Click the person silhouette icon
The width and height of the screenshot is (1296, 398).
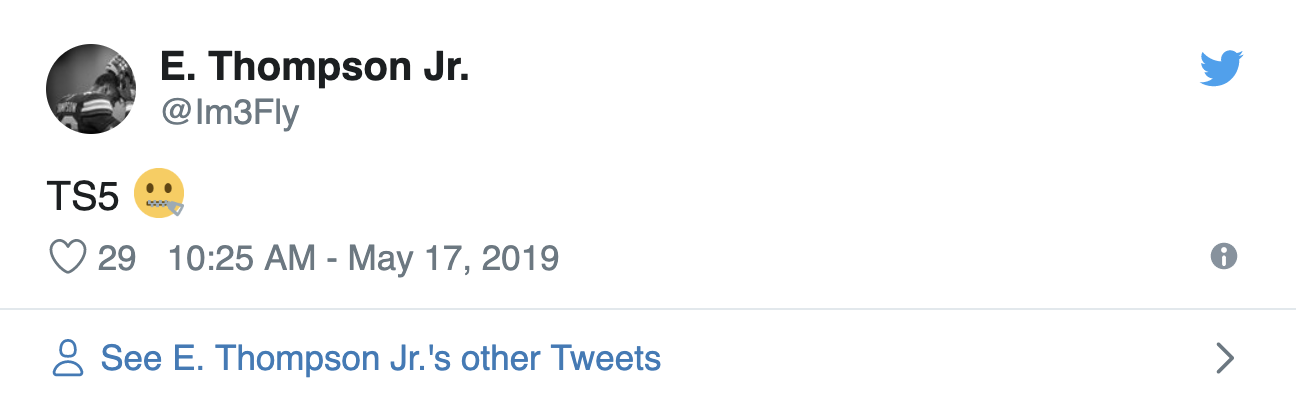[68, 358]
